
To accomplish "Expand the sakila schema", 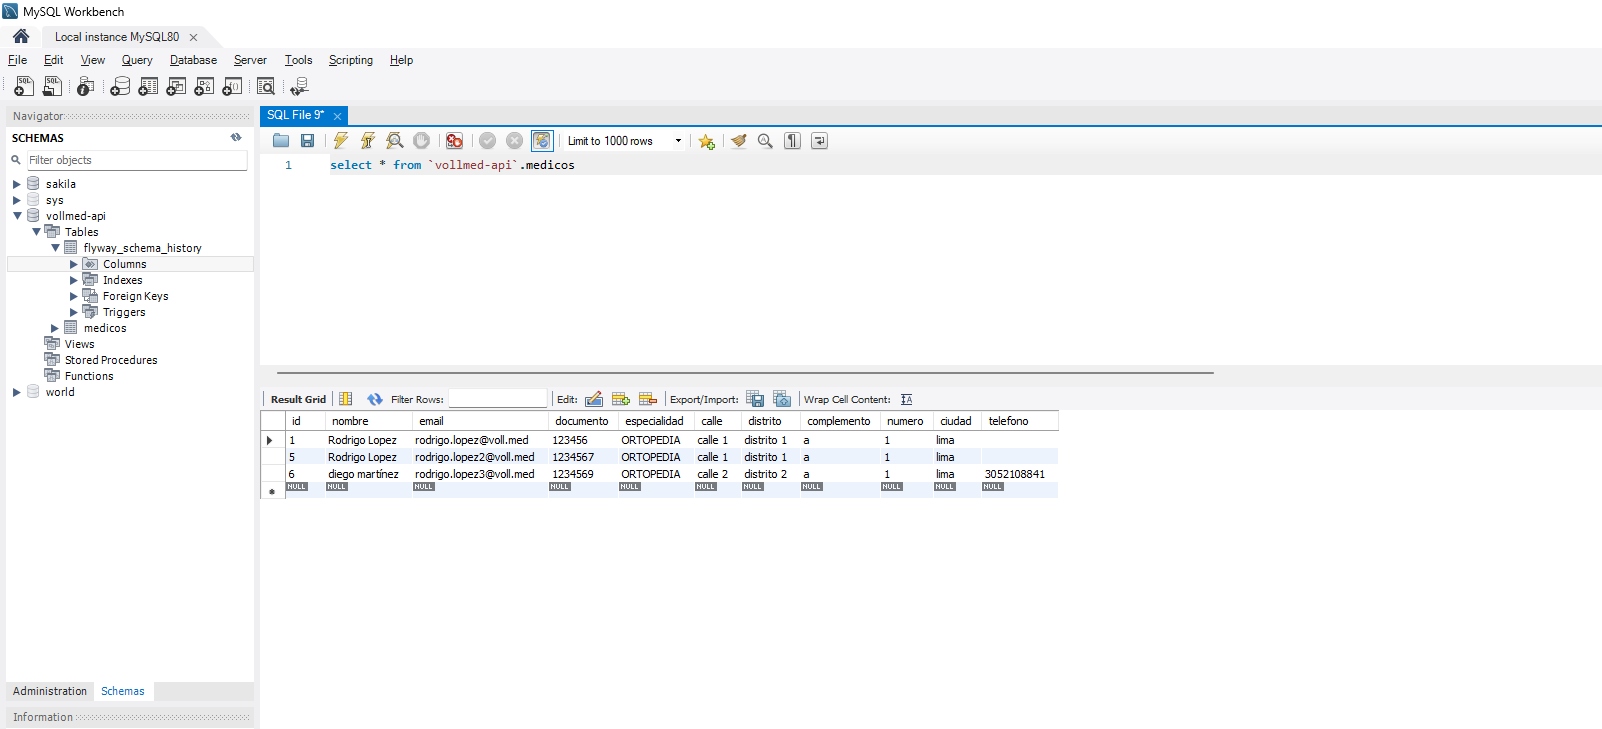I will (x=16, y=184).
